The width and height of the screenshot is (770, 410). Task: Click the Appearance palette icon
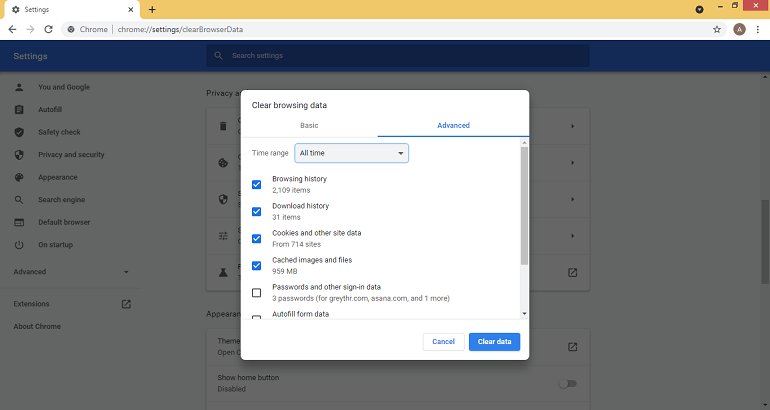[x=19, y=177]
